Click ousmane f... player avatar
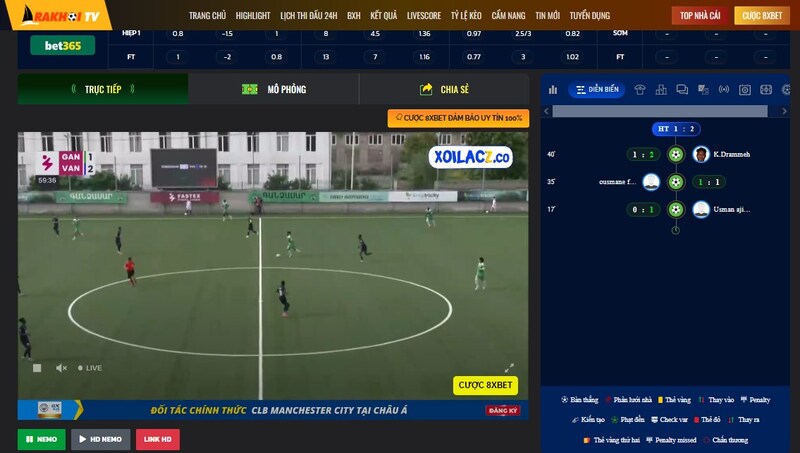The image size is (800, 453). pyautogui.click(x=651, y=182)
